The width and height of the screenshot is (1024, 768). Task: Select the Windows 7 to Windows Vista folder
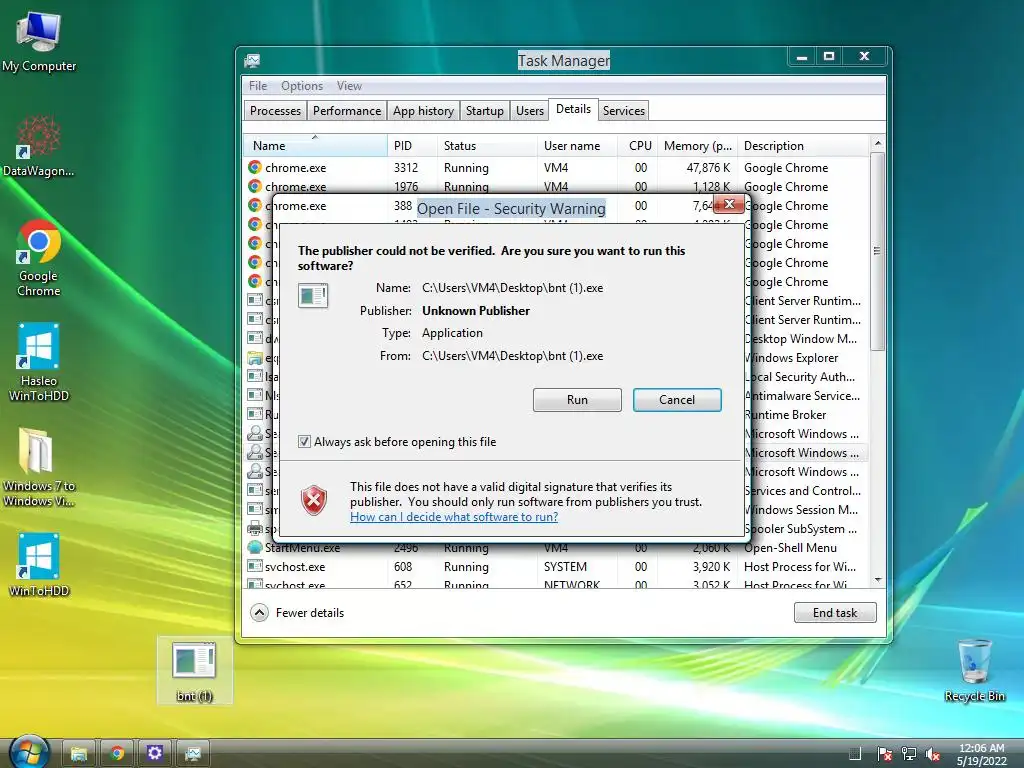[39, 467]
